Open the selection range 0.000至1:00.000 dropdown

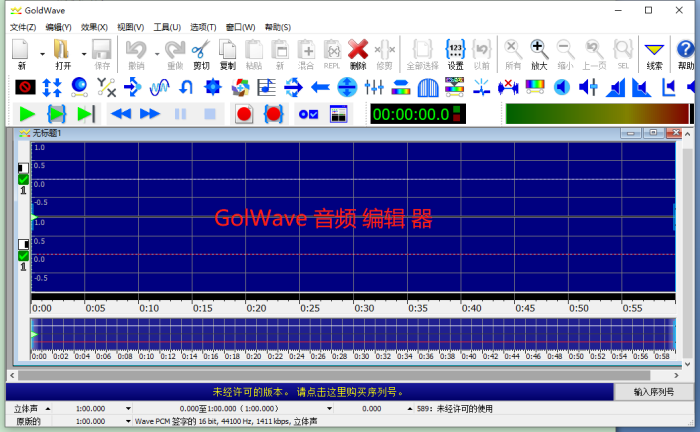(329, 408)
